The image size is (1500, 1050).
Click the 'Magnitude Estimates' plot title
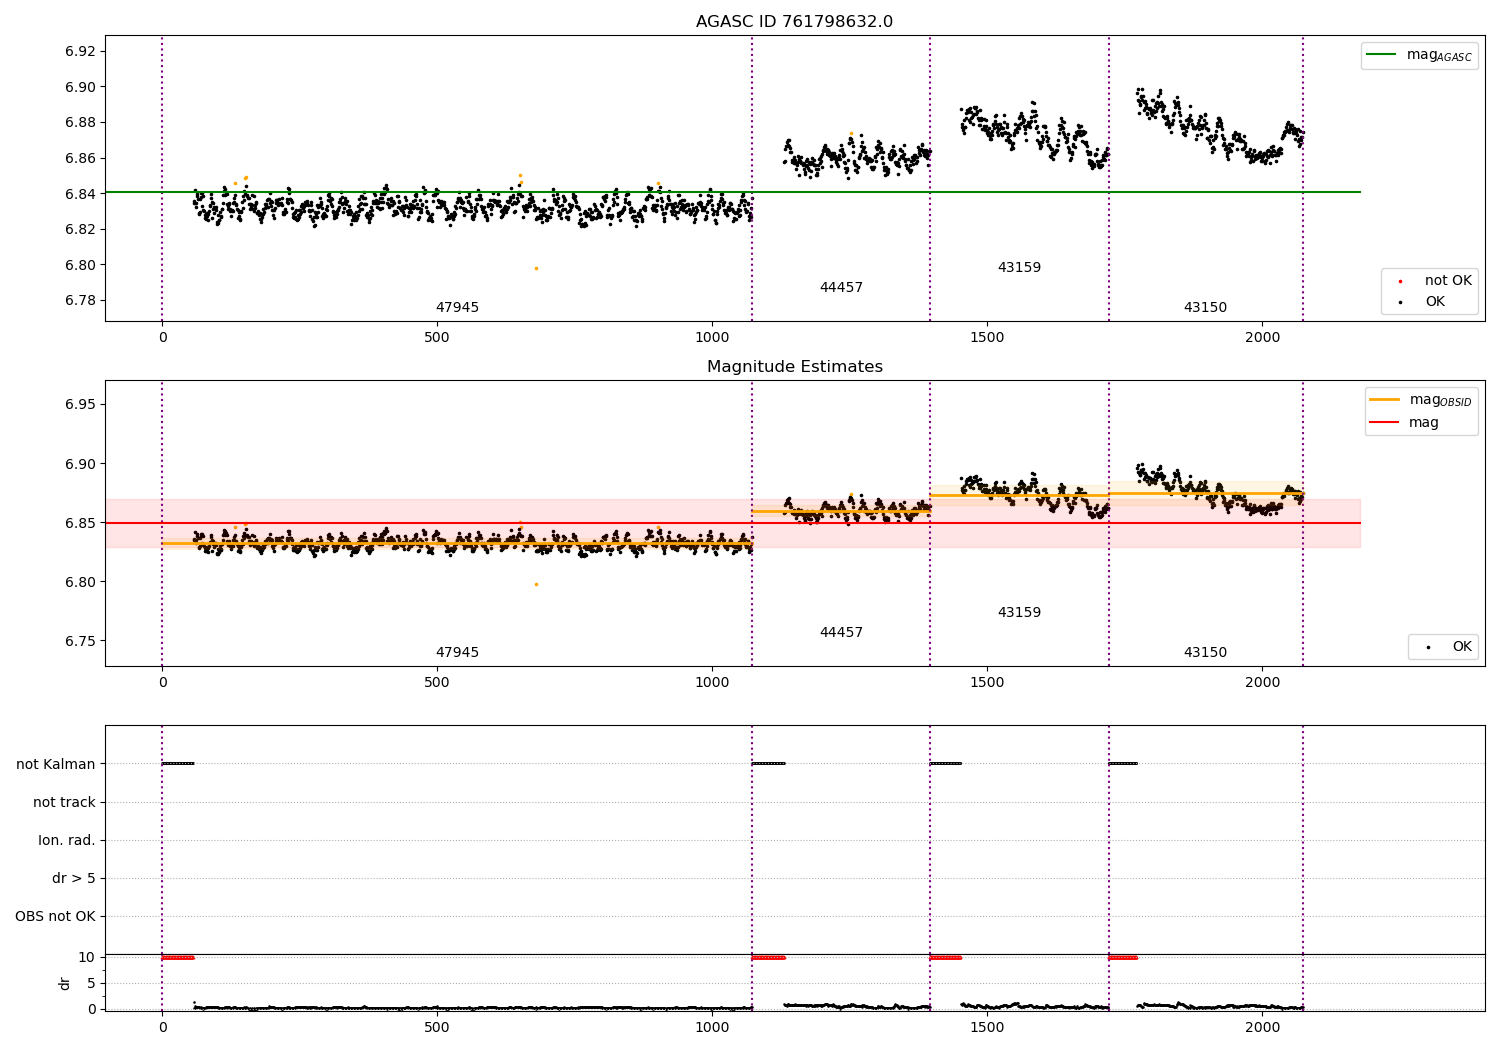(794, 367)
